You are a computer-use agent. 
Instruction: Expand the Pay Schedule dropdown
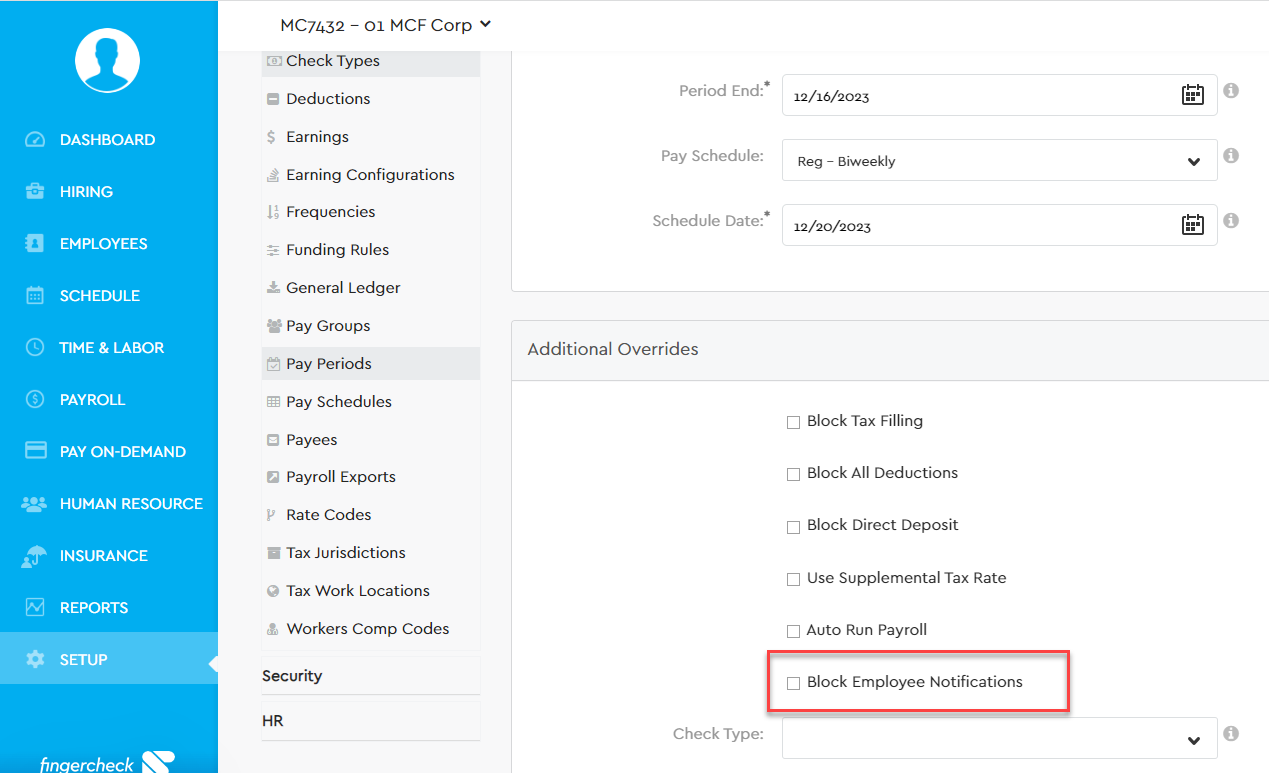[x=998, y=161]
